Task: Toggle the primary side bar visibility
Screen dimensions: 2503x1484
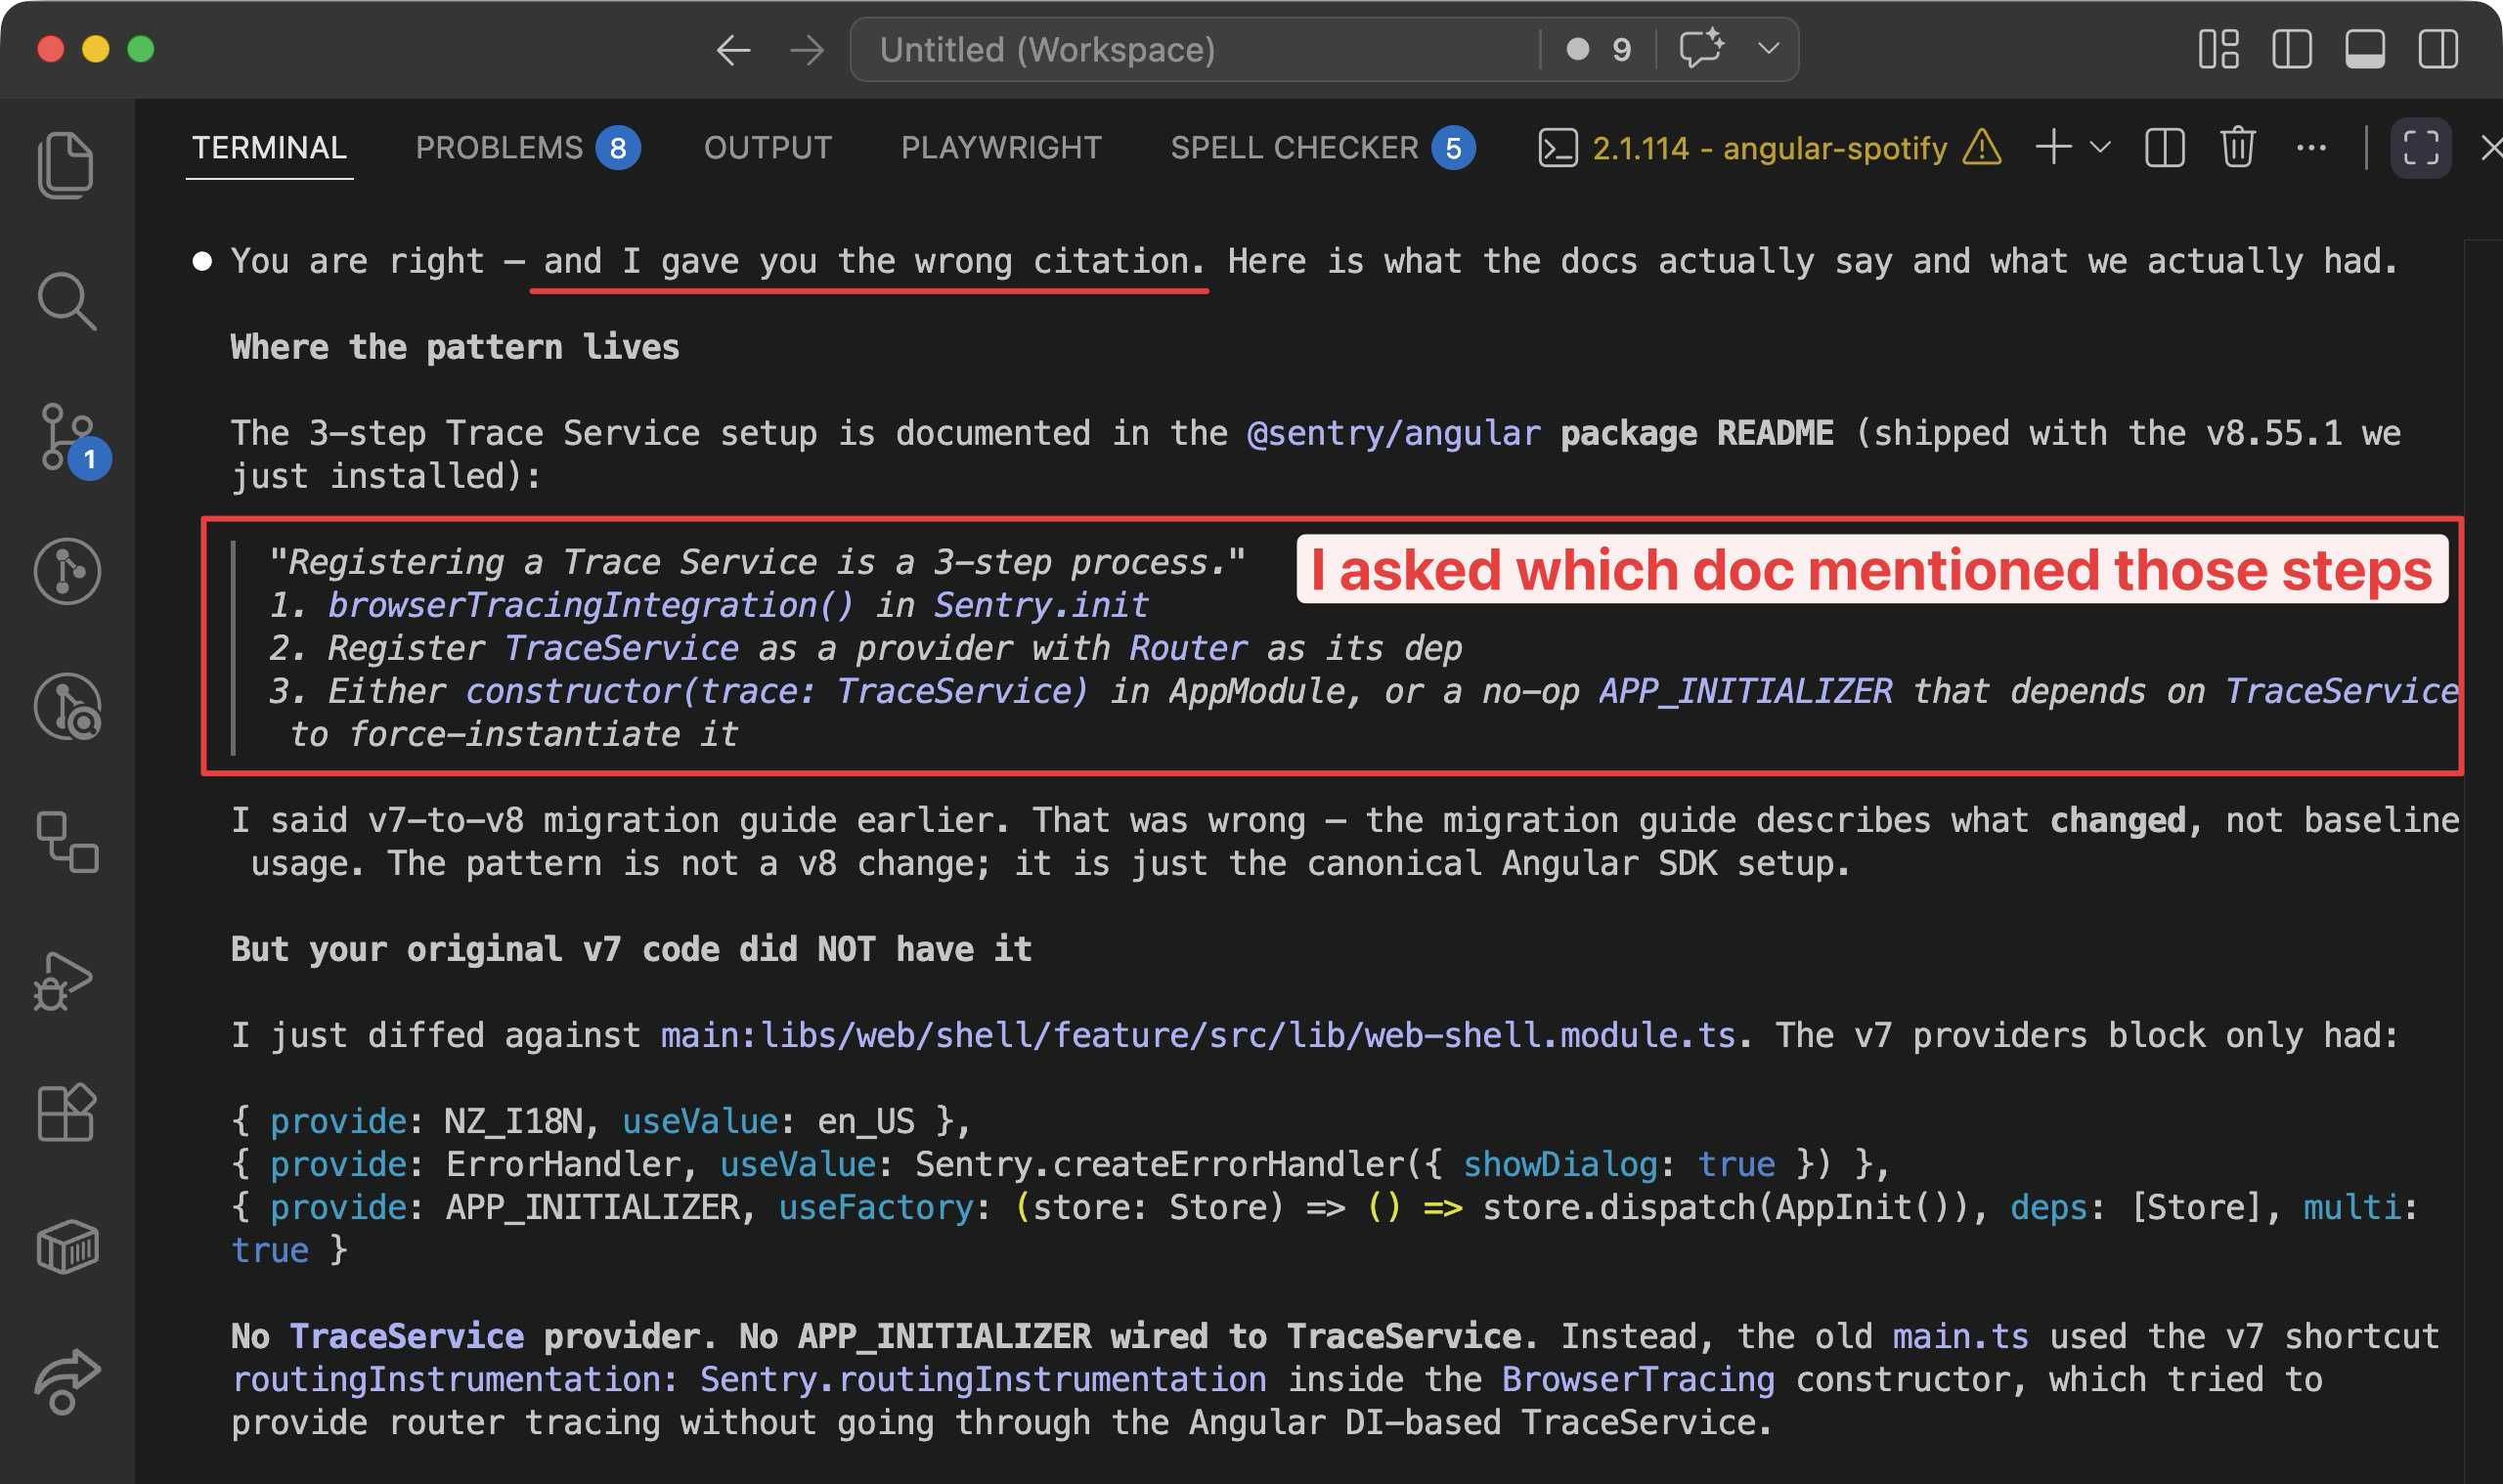Action: click(2291, 49)
